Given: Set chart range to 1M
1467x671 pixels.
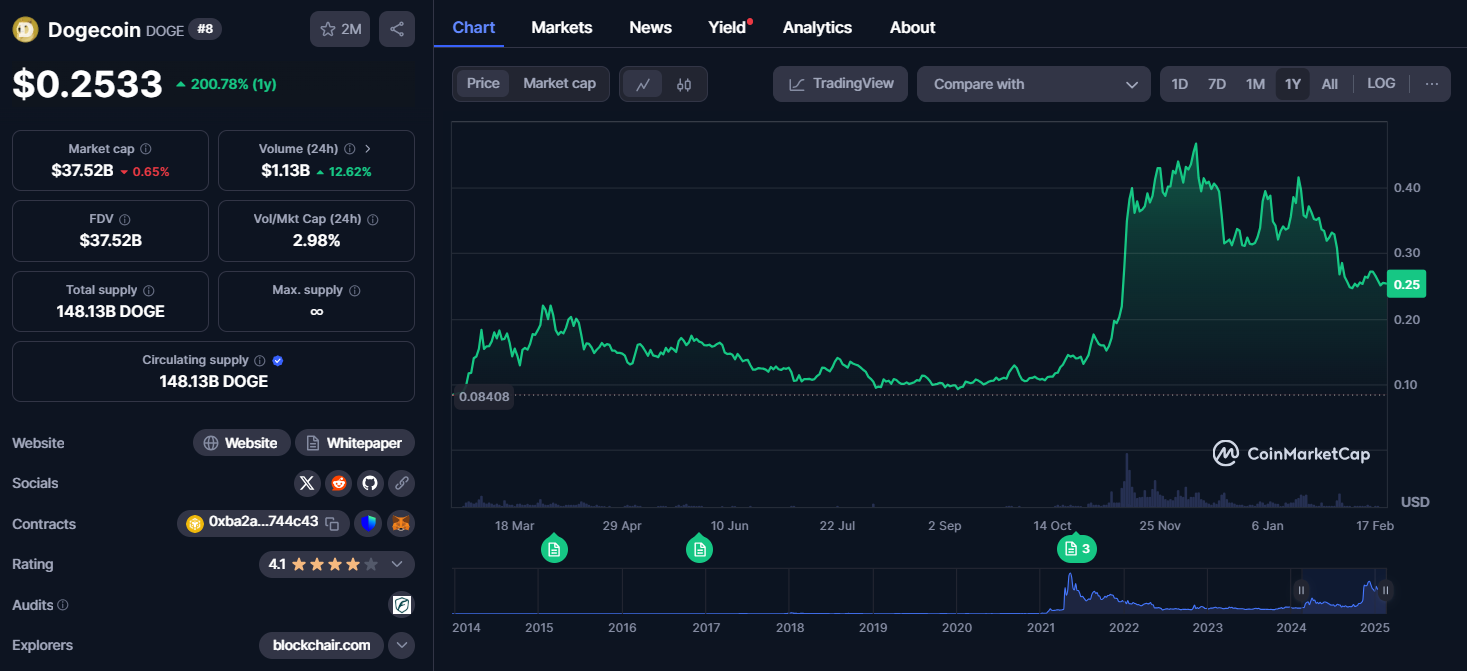Looking at the screenshot, I should click(1256, 84).
